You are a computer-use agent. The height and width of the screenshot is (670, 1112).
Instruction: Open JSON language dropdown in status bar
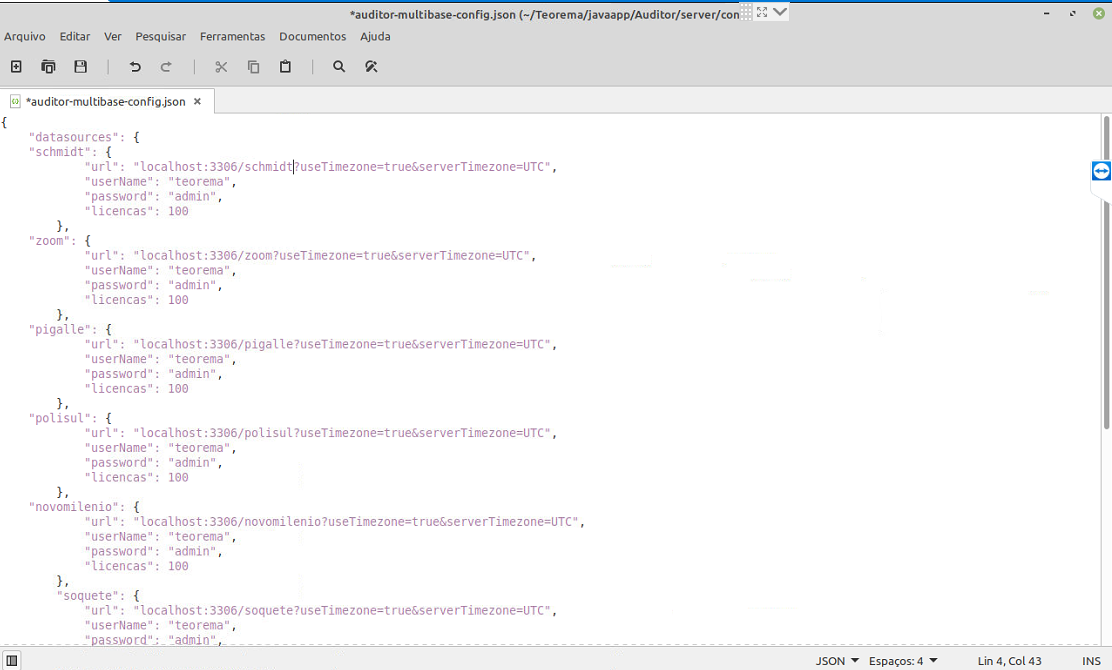coord(837,661)
